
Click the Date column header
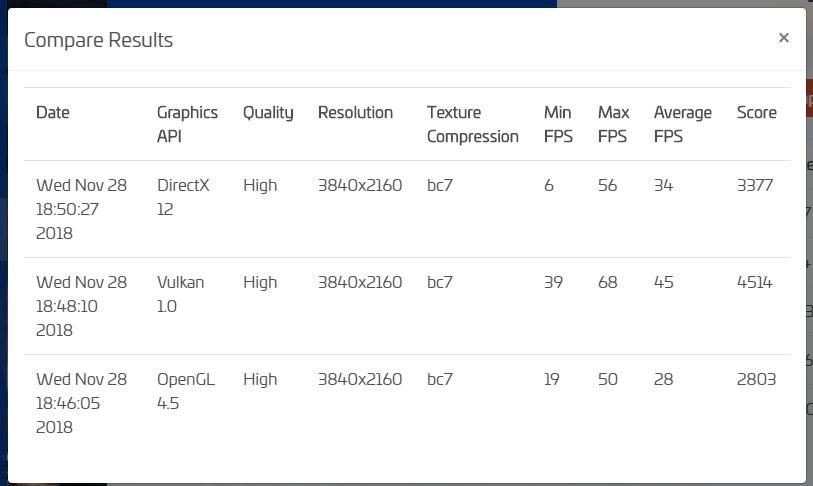click(x=53, y=113)
